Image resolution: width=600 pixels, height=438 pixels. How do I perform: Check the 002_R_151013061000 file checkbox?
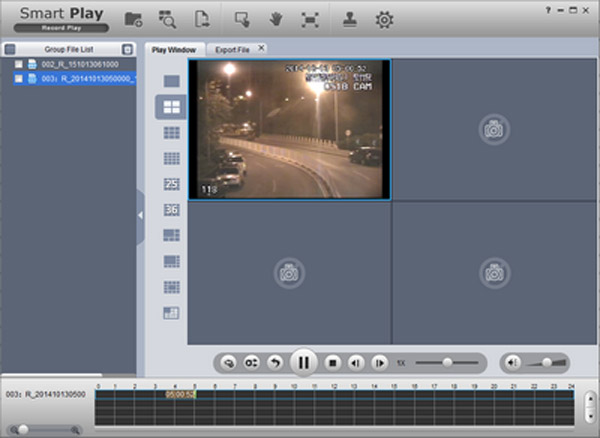pos(19,64)
